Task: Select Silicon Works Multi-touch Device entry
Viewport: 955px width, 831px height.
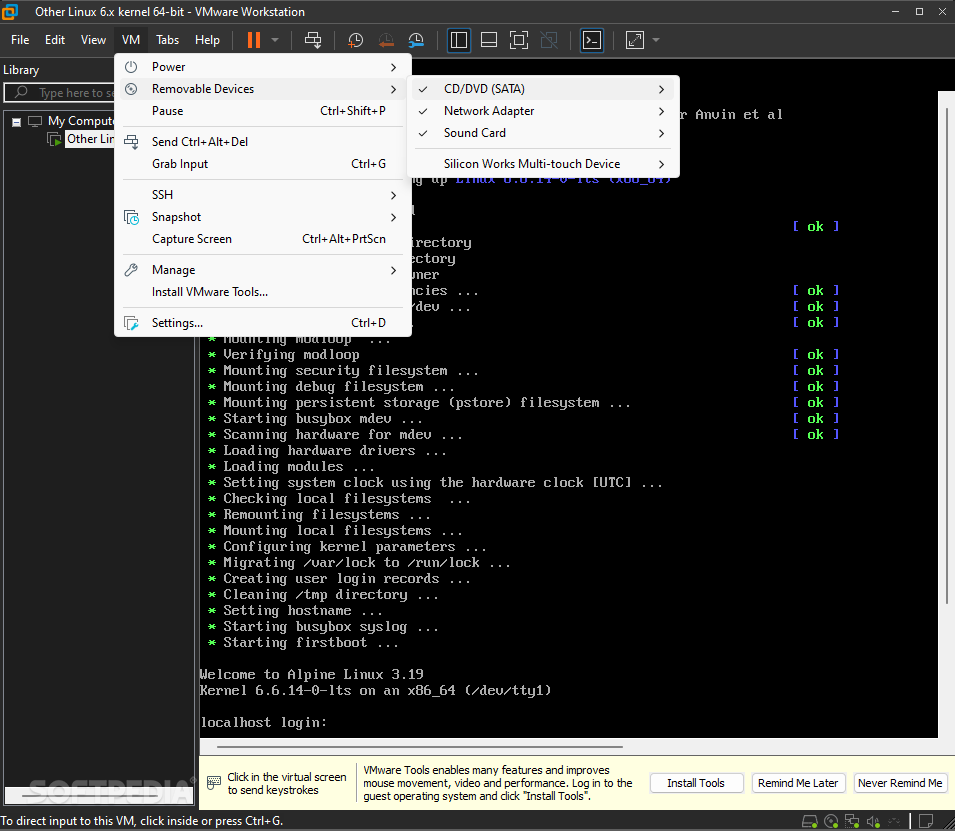Action: pyautogui.click(x=543, y=164)
